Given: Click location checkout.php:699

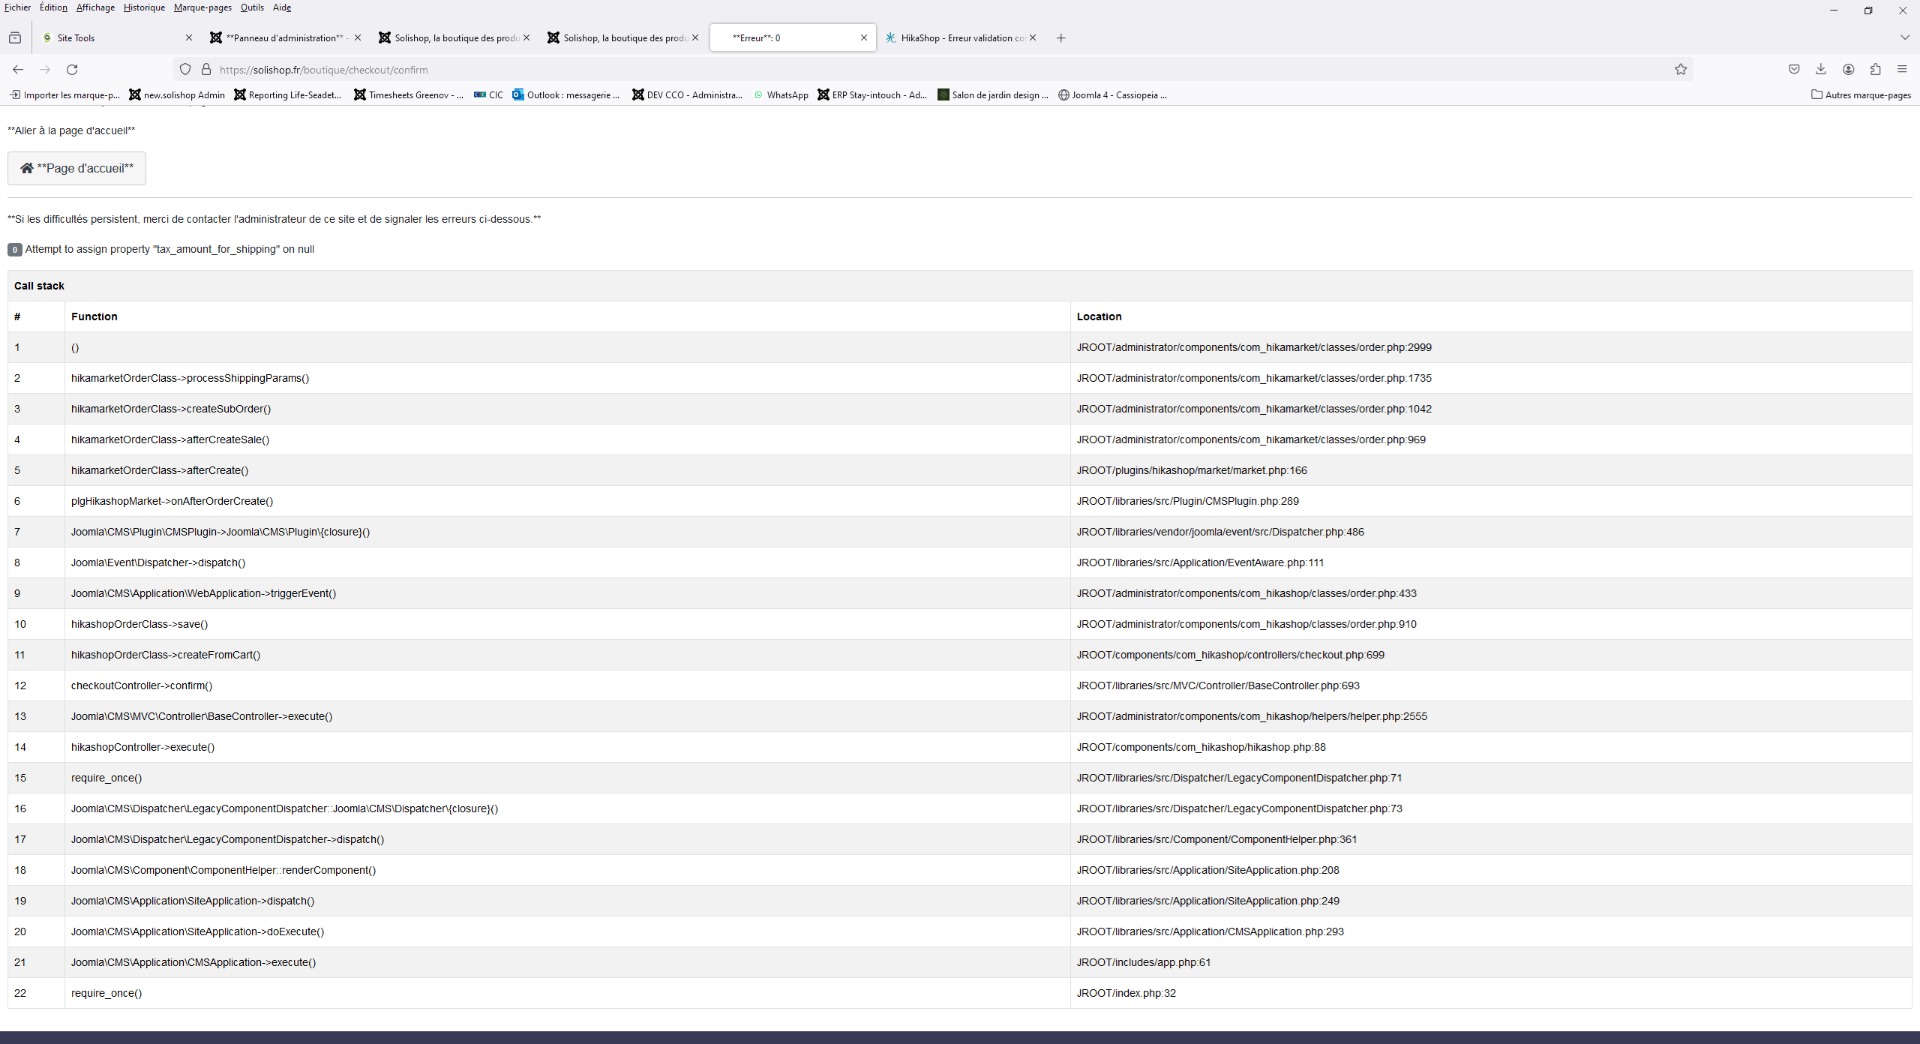Looking at the screenshot, I should click(x=1231, y=655).
